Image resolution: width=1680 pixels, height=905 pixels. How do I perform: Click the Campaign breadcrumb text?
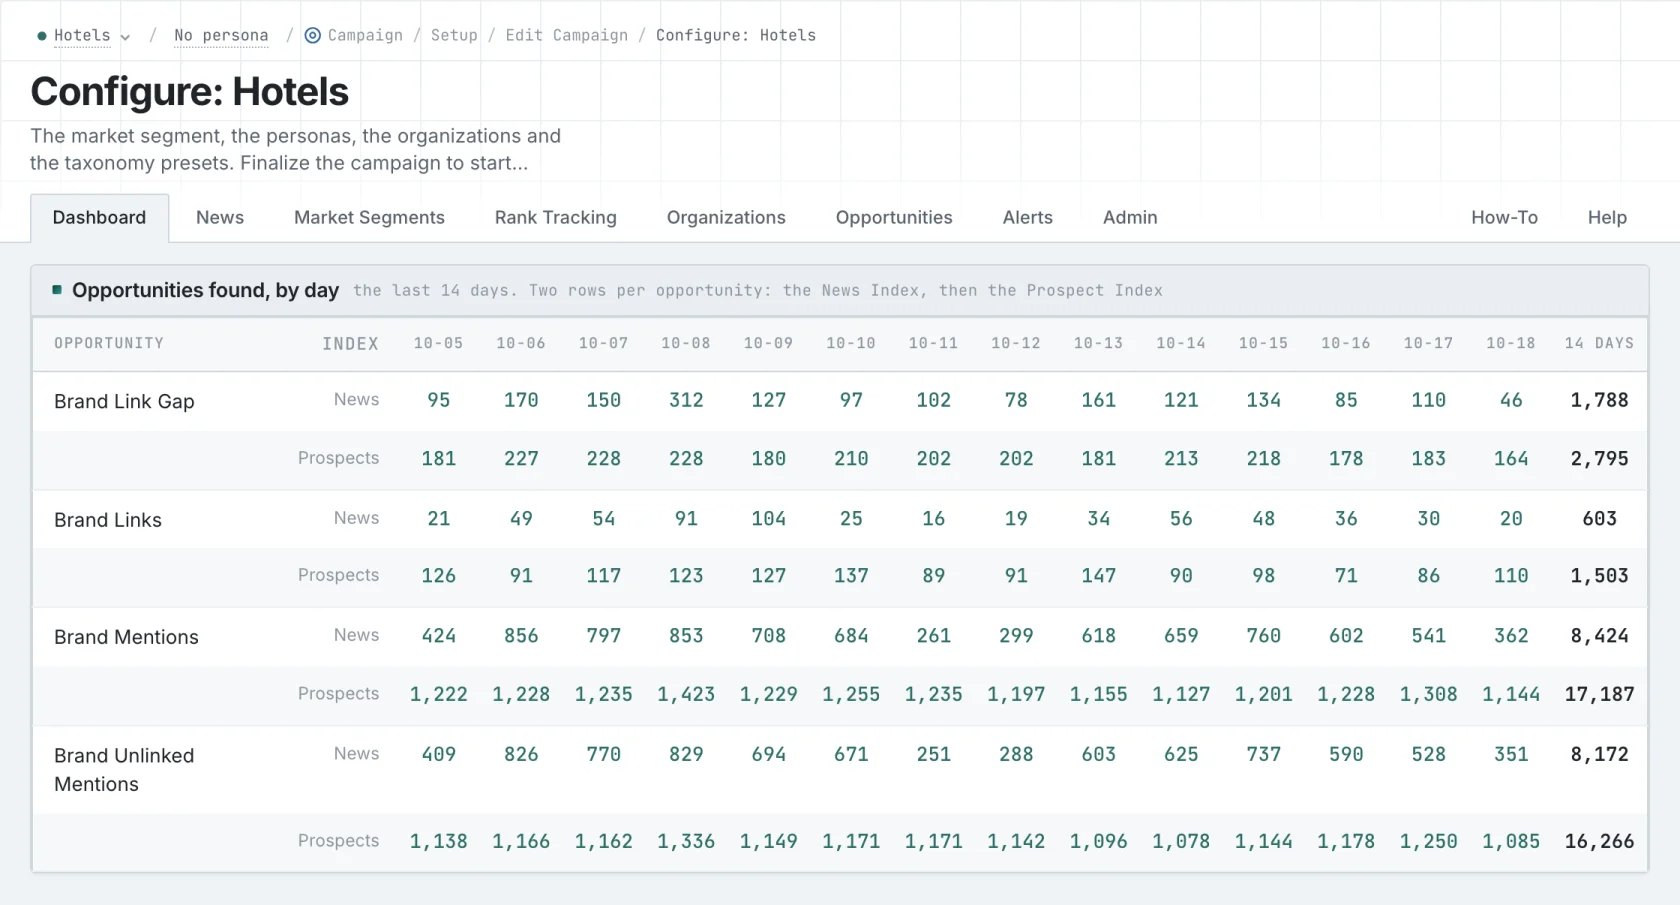365,35
